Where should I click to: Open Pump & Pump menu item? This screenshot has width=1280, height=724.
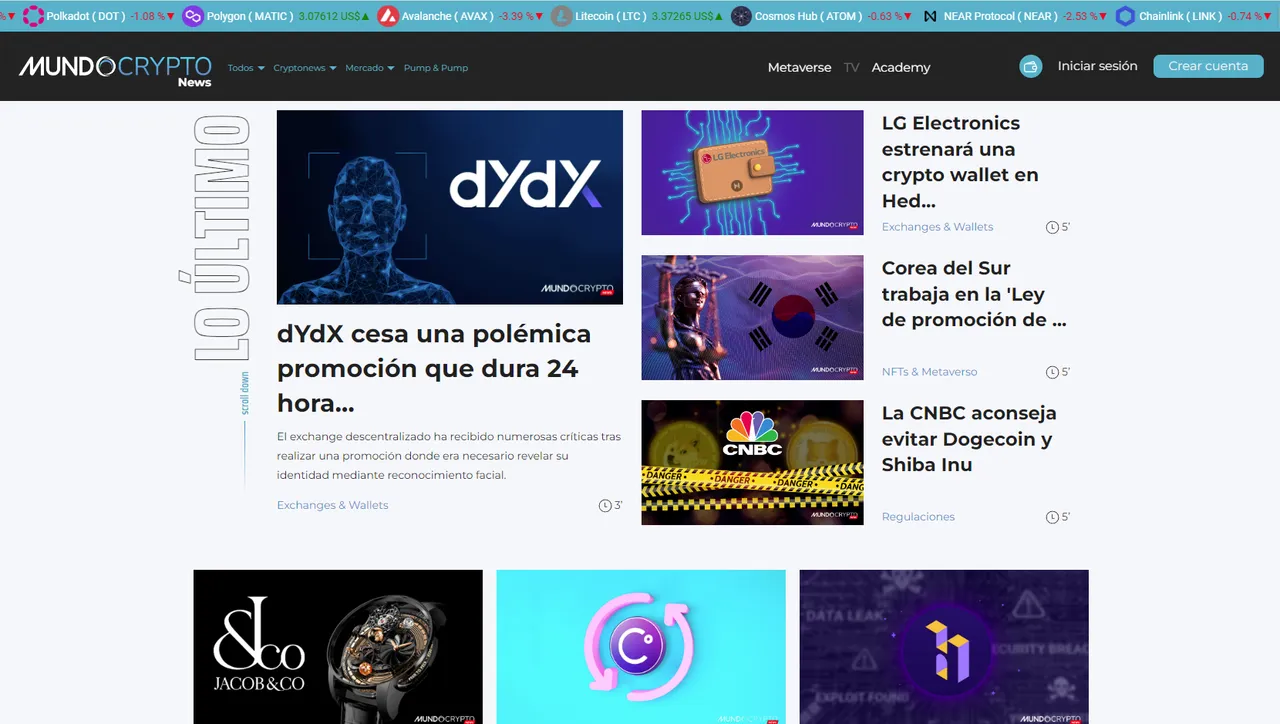(x=436, y=68)
